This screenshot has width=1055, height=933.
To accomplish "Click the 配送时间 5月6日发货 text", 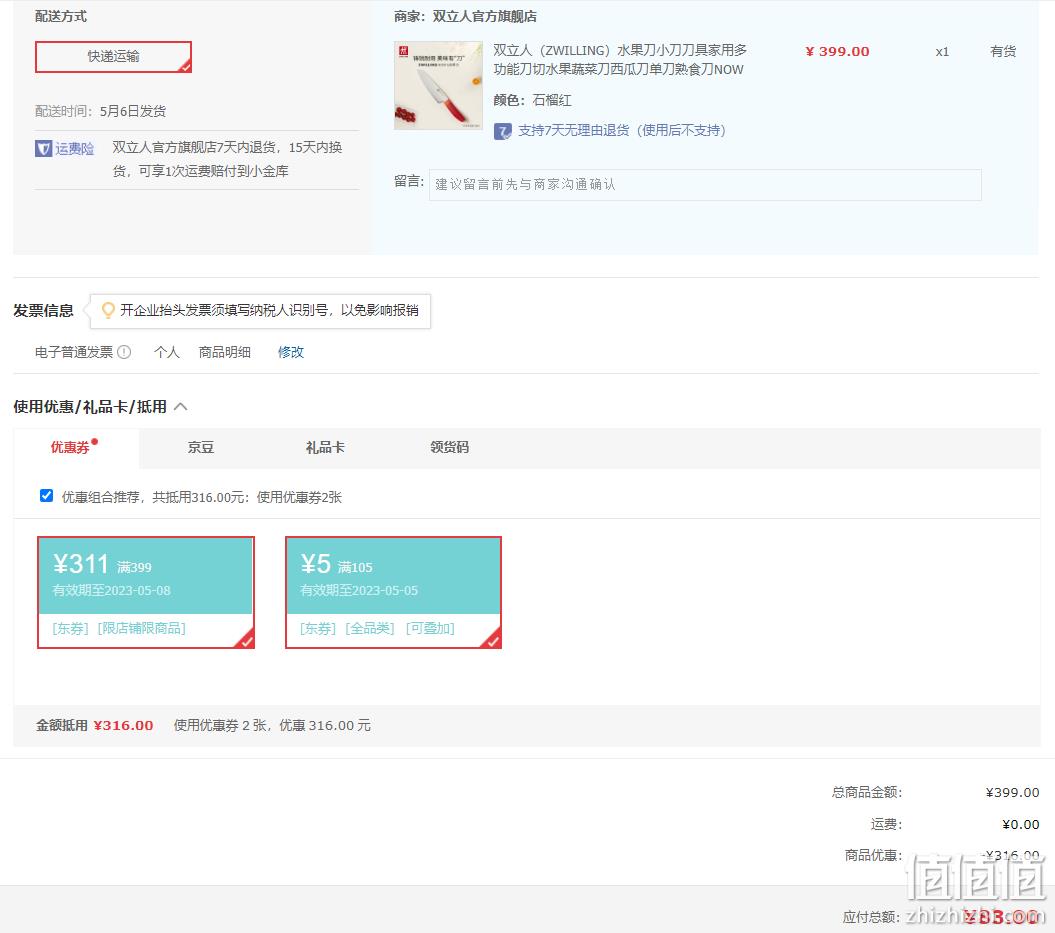I will click(101, 111).
